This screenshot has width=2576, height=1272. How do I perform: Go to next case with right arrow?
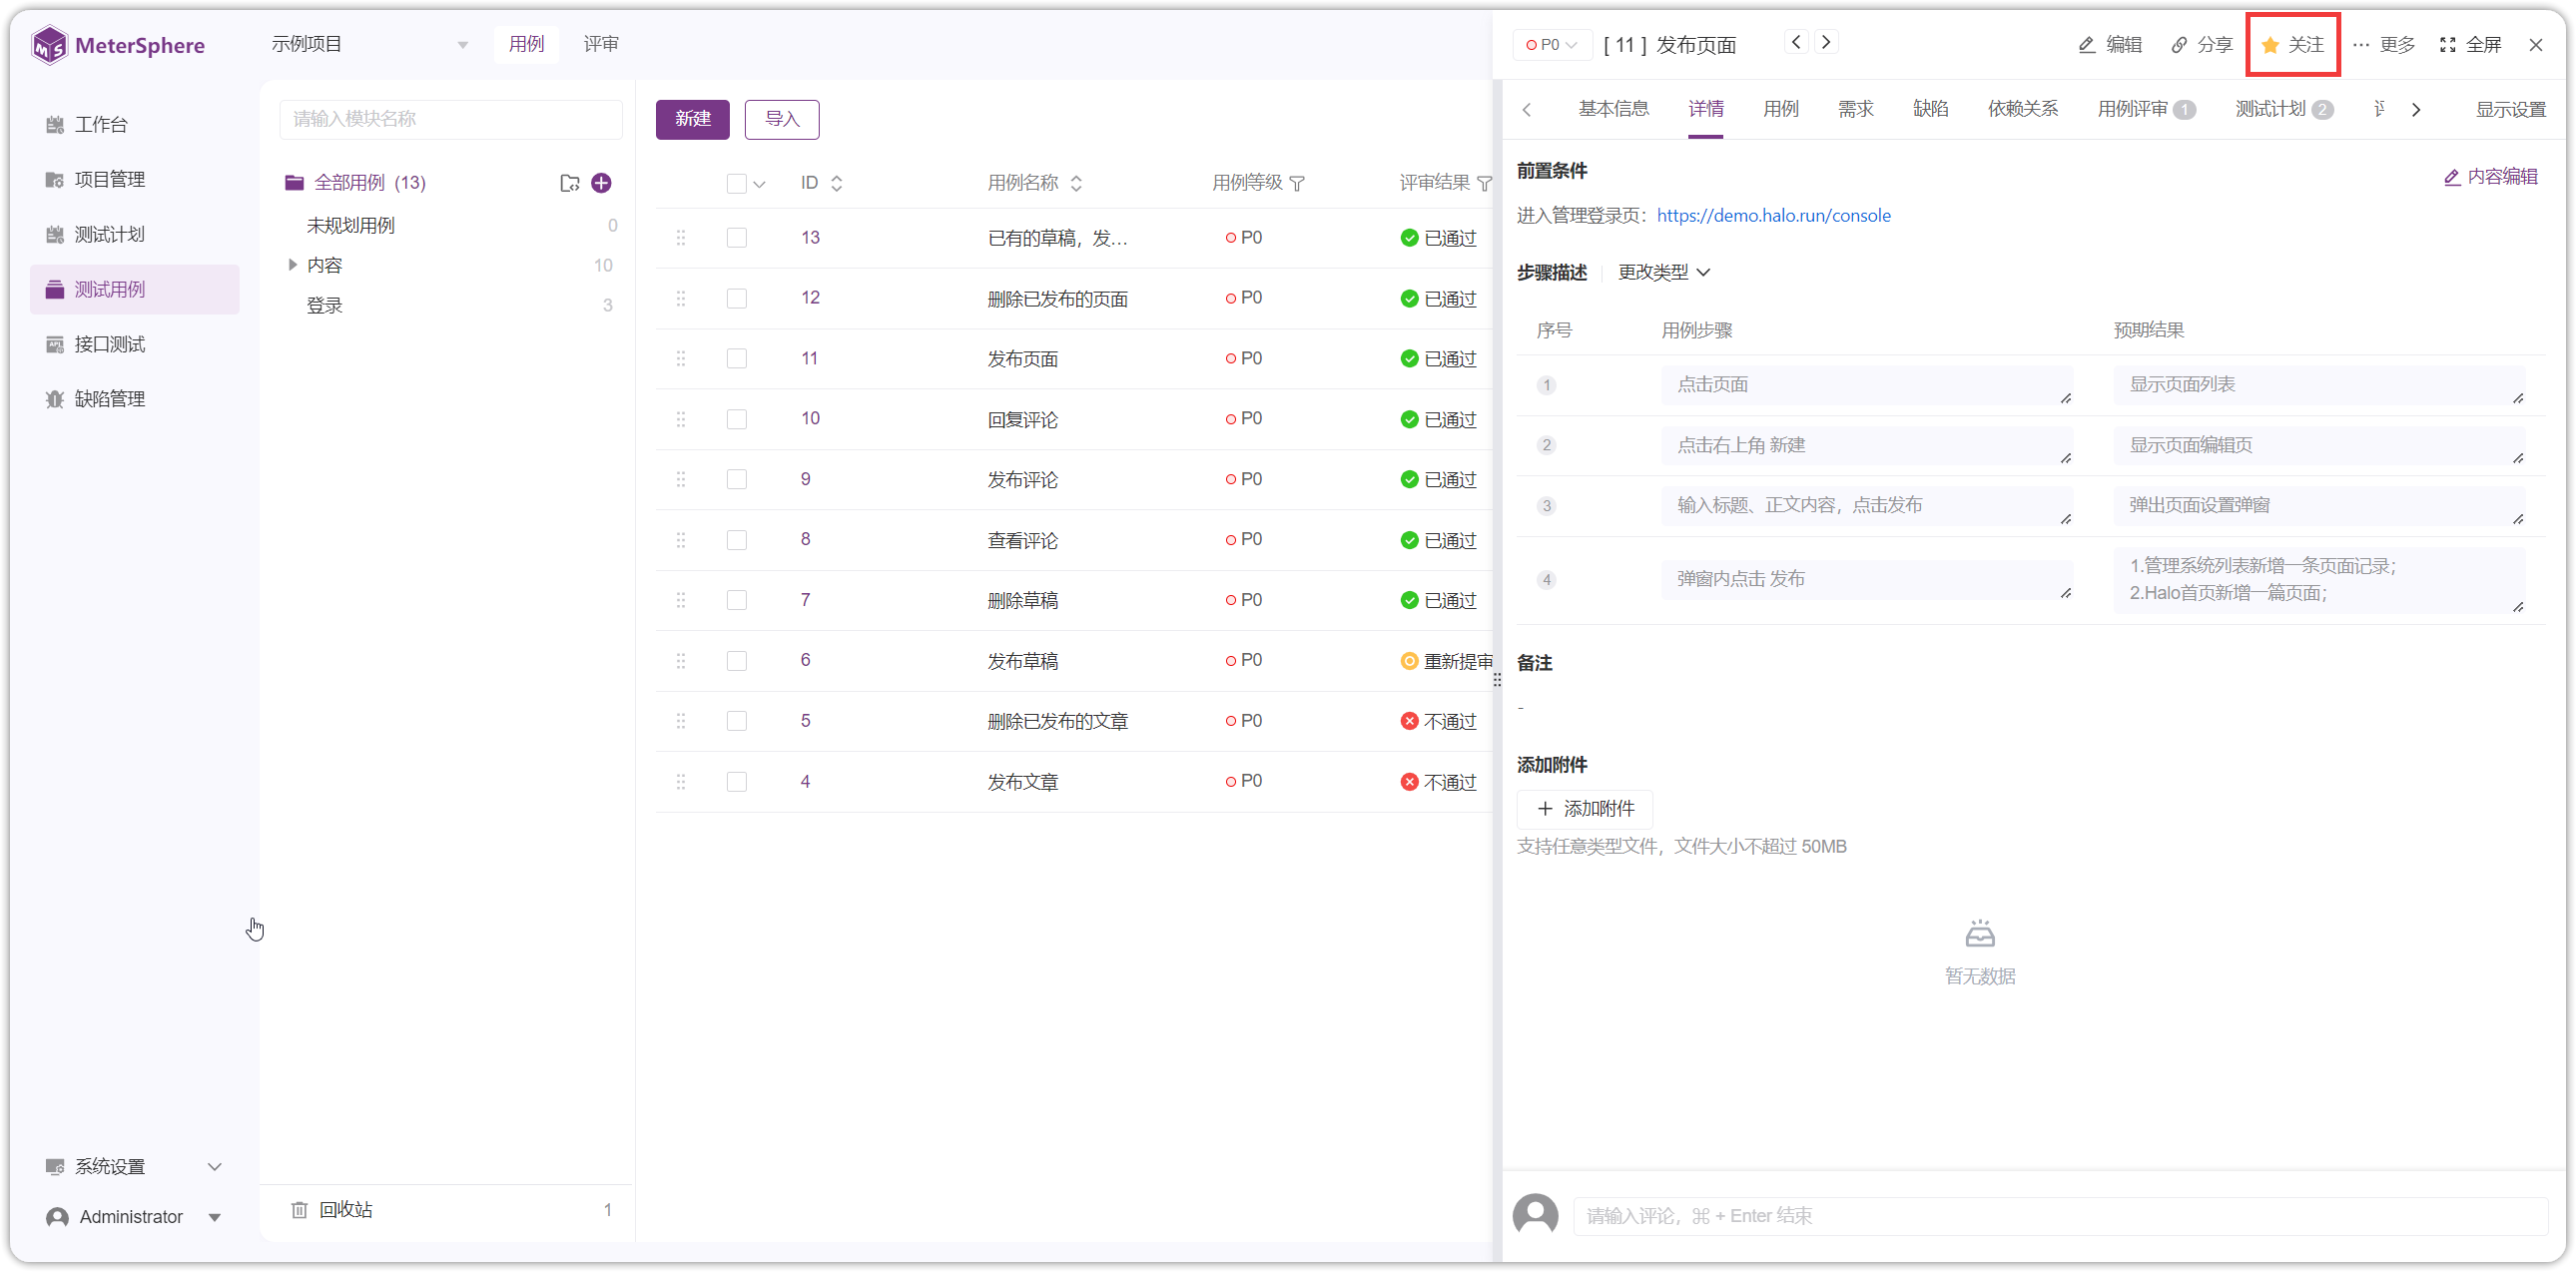[1826, 42]
